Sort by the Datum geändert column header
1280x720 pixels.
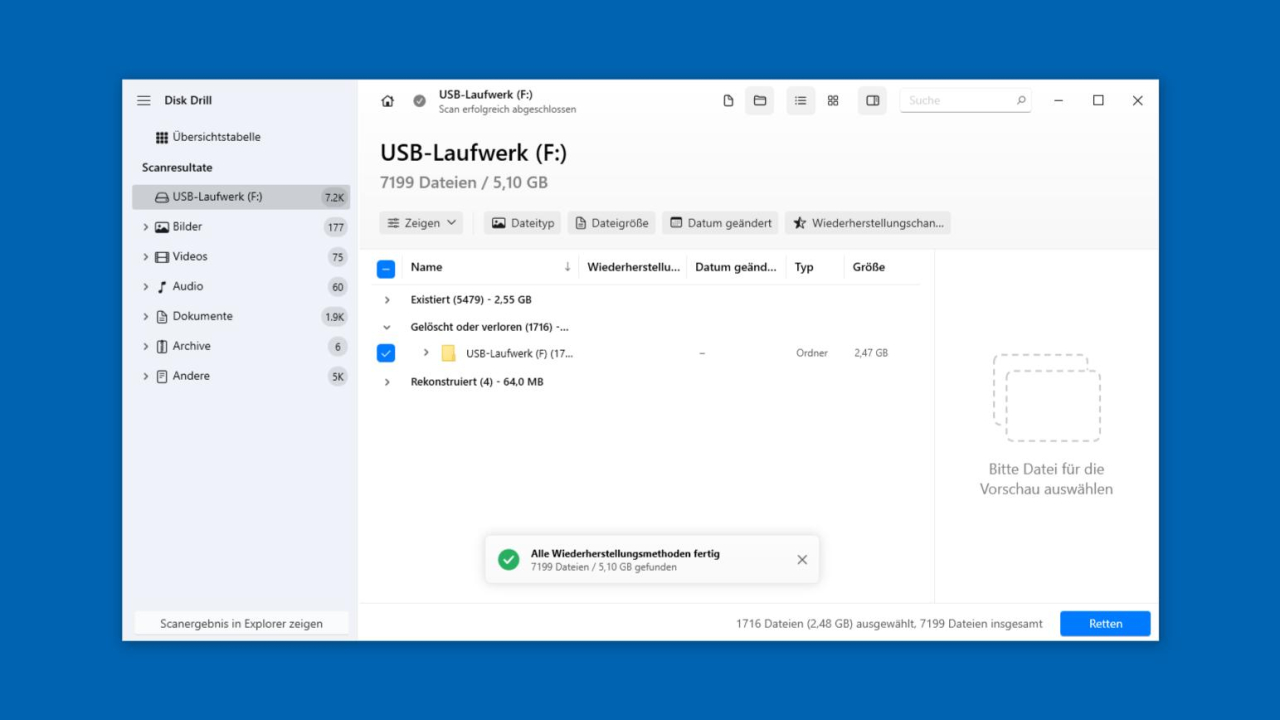tap(736, 267)
